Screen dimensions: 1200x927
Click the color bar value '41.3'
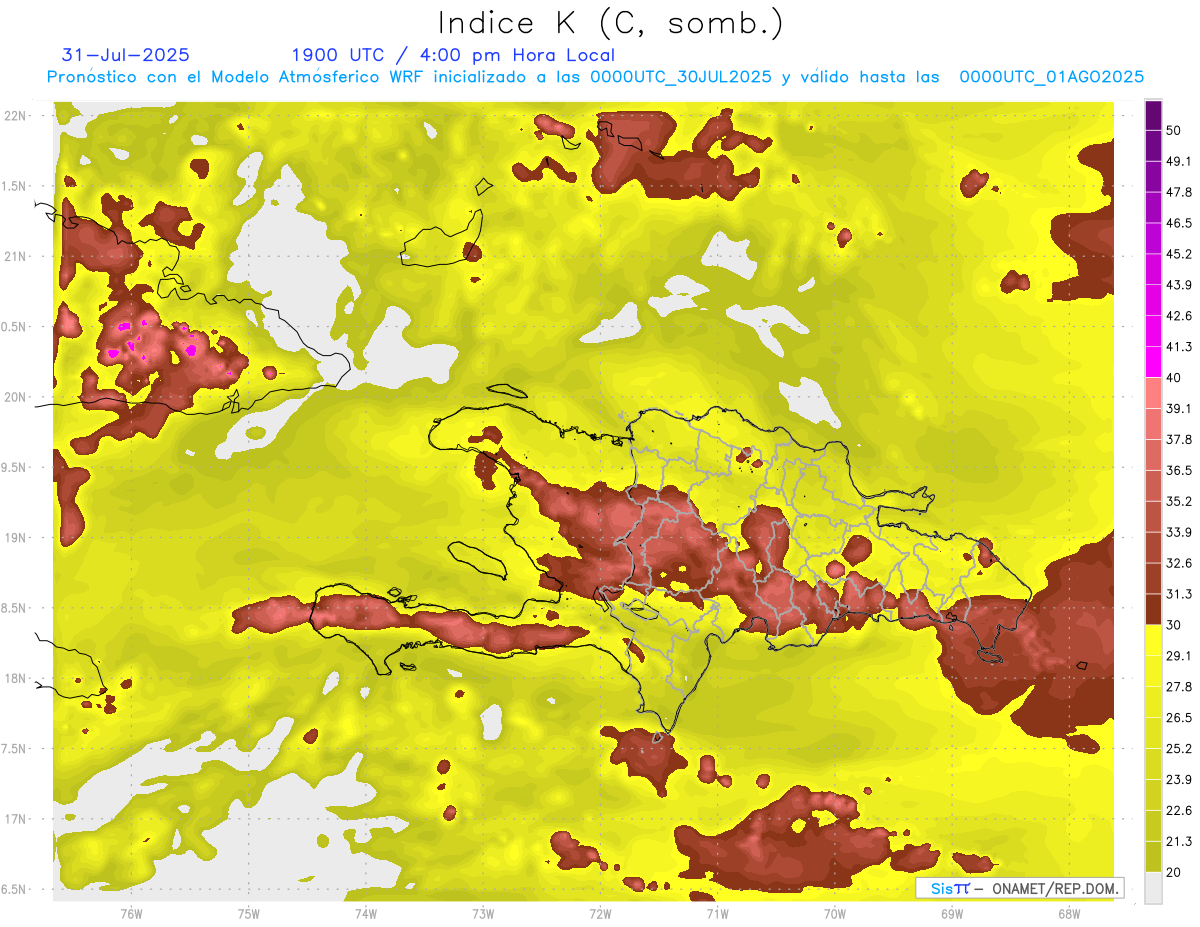coord(1177,347)
